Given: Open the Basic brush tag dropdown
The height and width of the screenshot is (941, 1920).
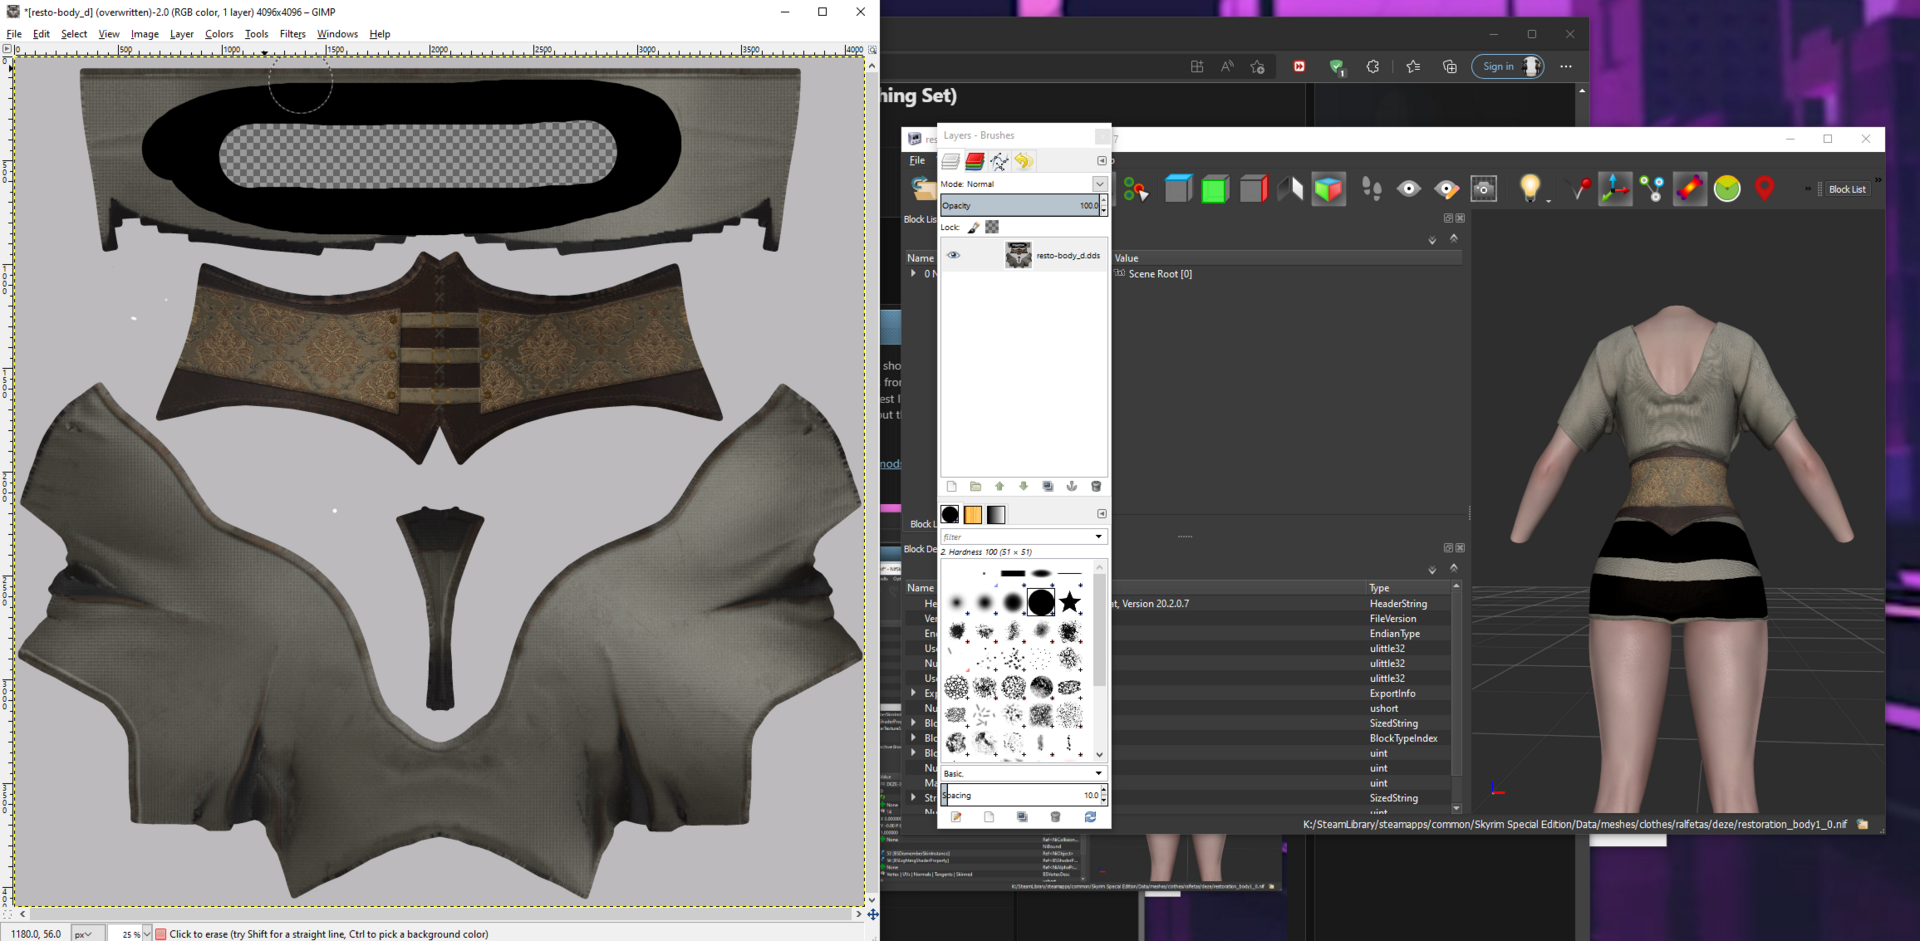Looking at the screenshot, I should click(x=1023, y=774).
